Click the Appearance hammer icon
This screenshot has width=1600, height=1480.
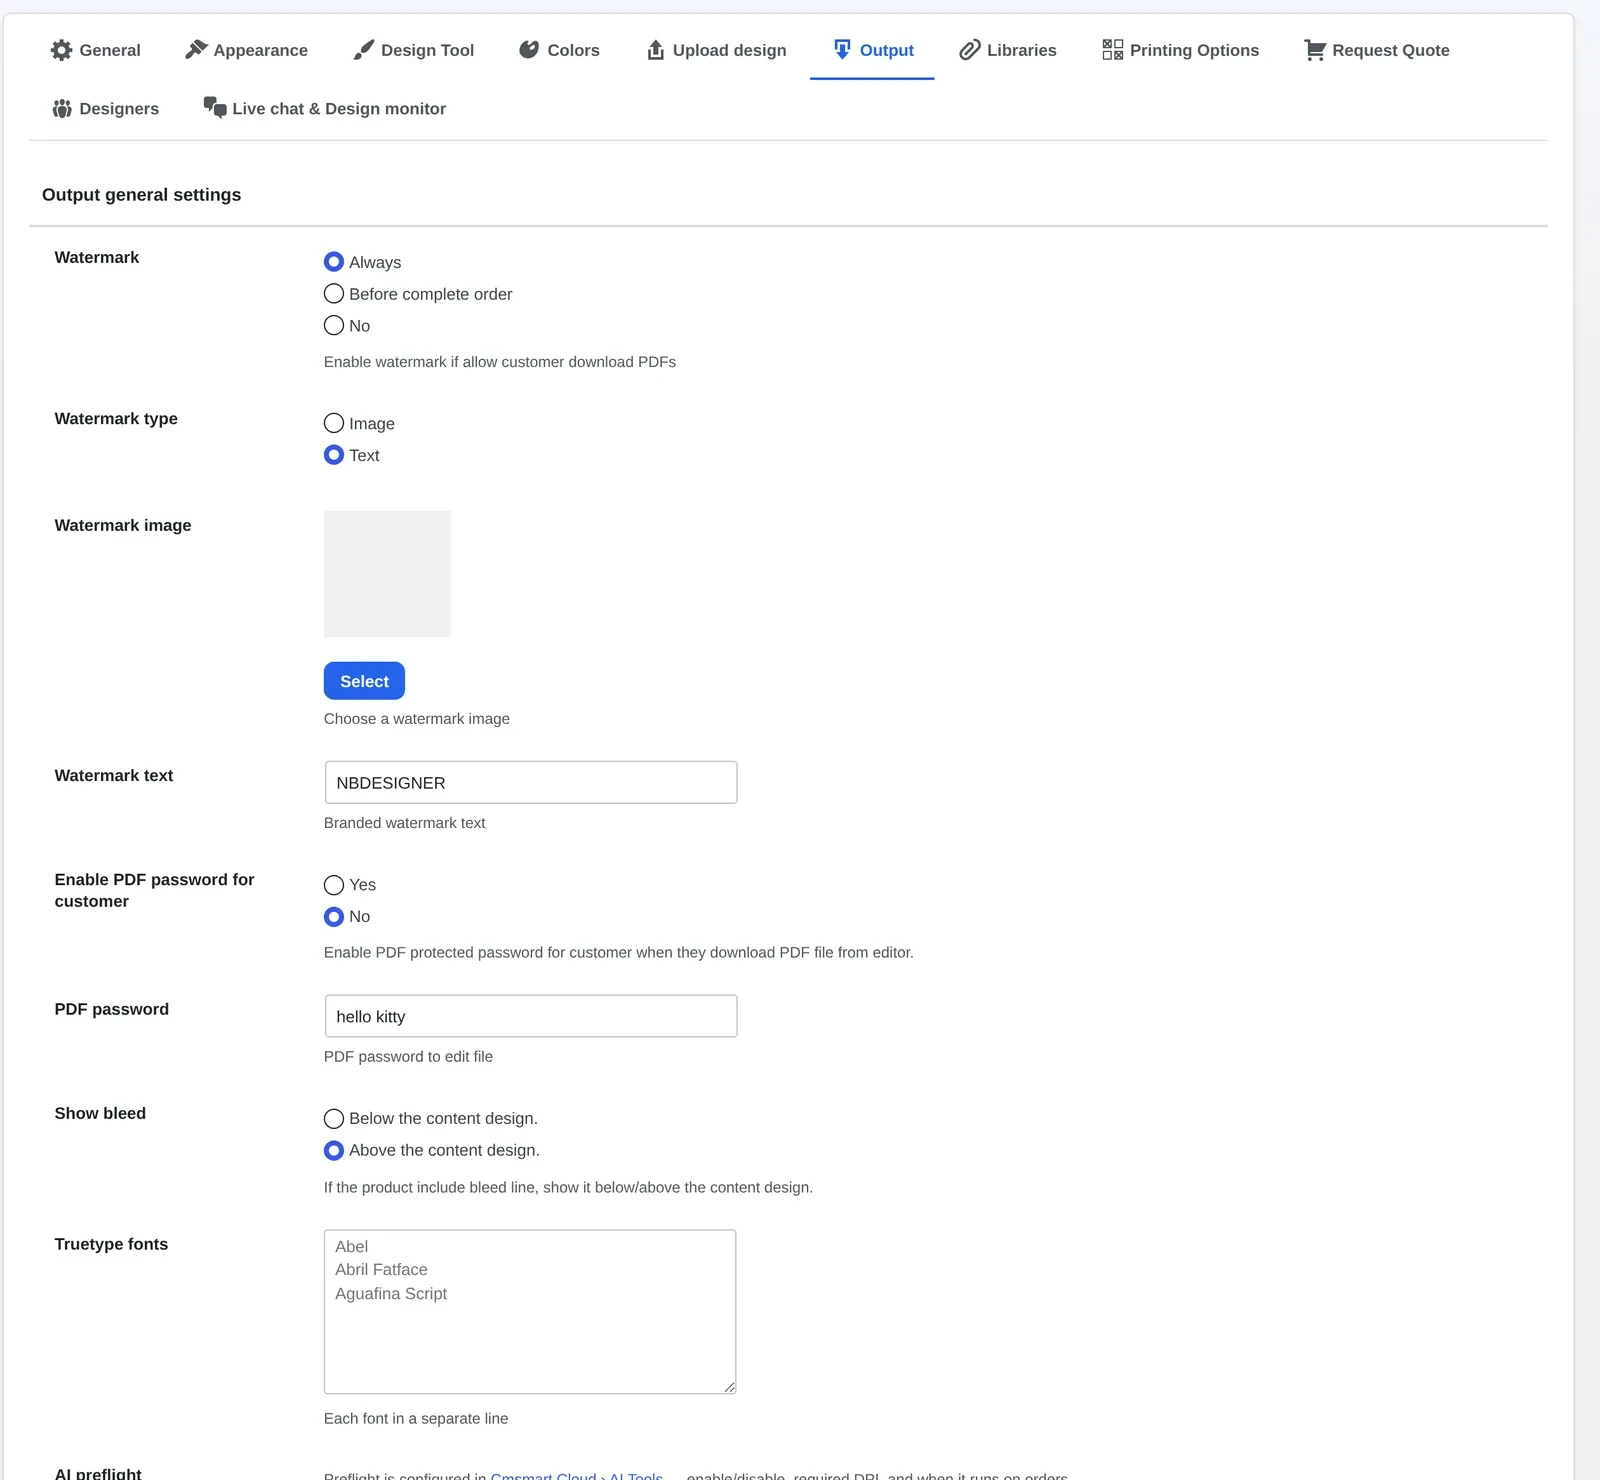click(196, 50)
